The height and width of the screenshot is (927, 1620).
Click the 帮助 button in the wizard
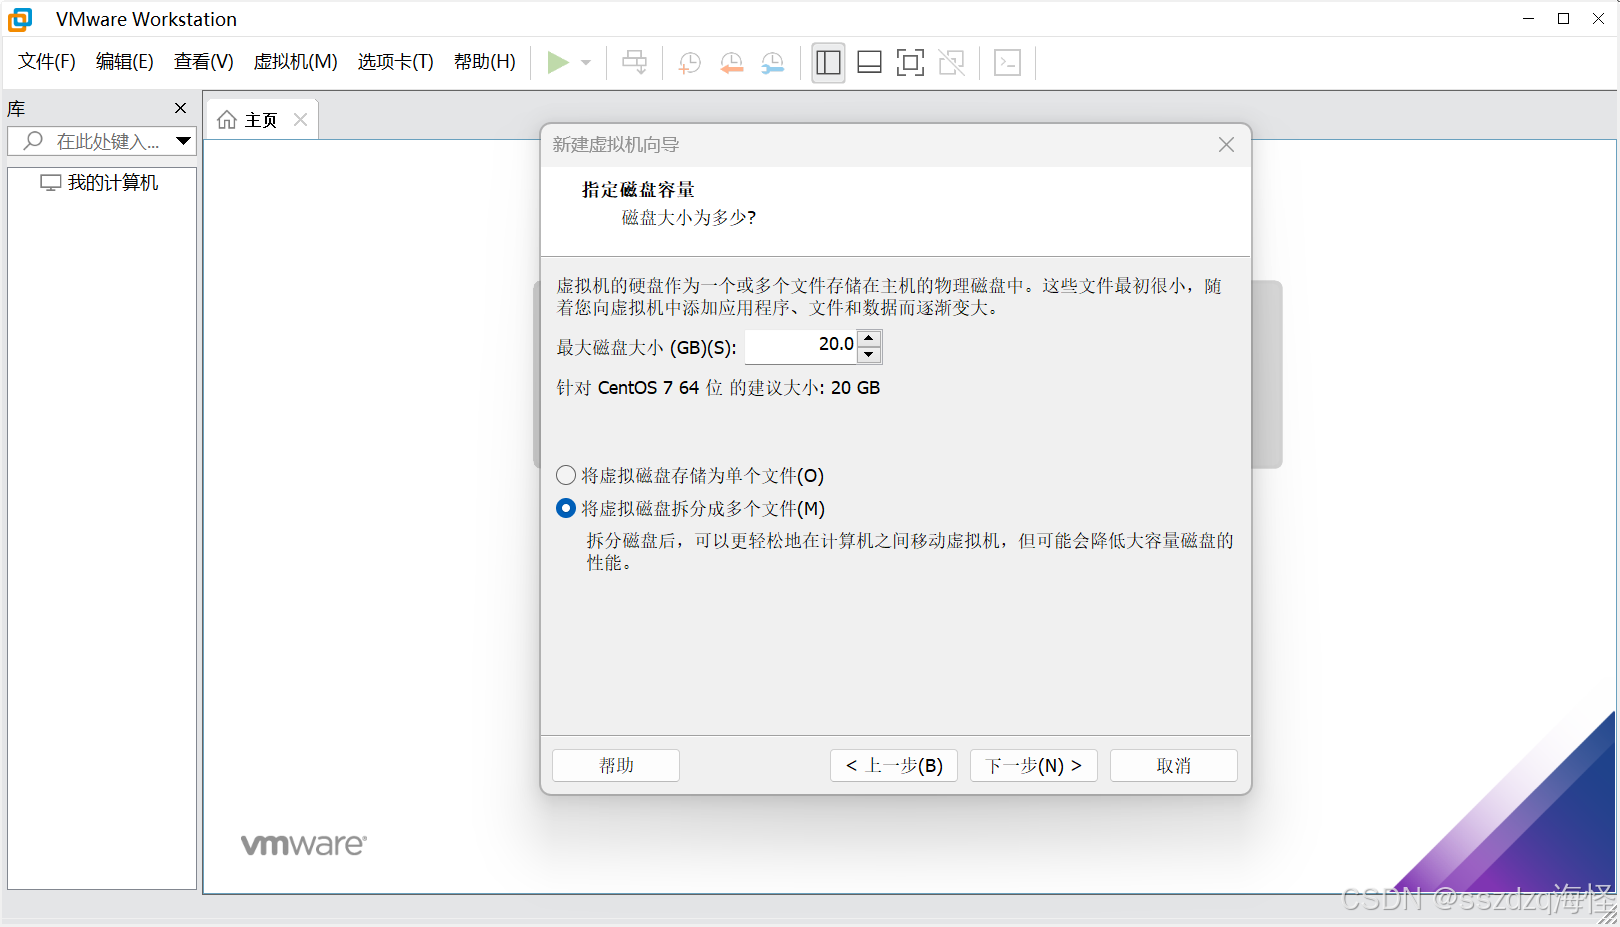[x=616, y=765]
